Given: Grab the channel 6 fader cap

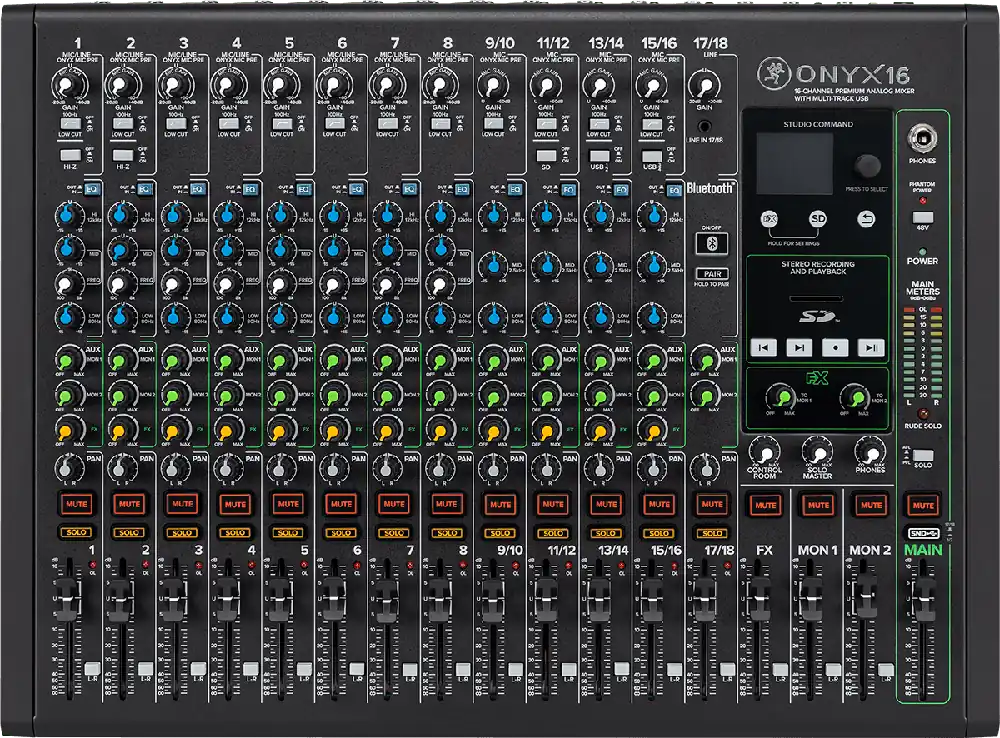Looking at the screenshot, I should click(x=332, y=600).
